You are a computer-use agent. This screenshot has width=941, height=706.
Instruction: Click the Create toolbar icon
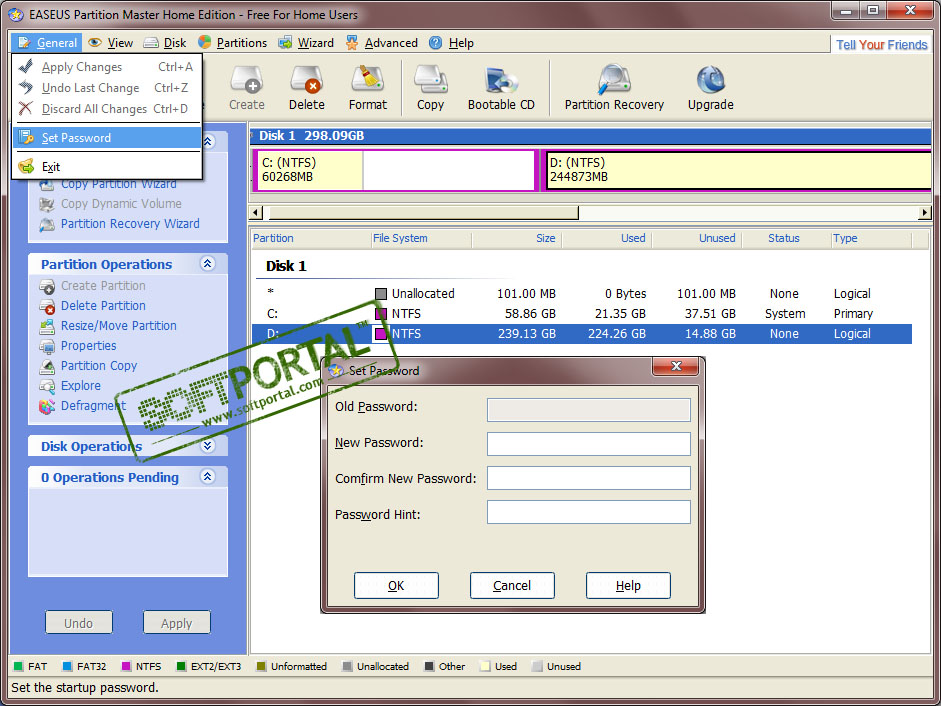point(247,88)
